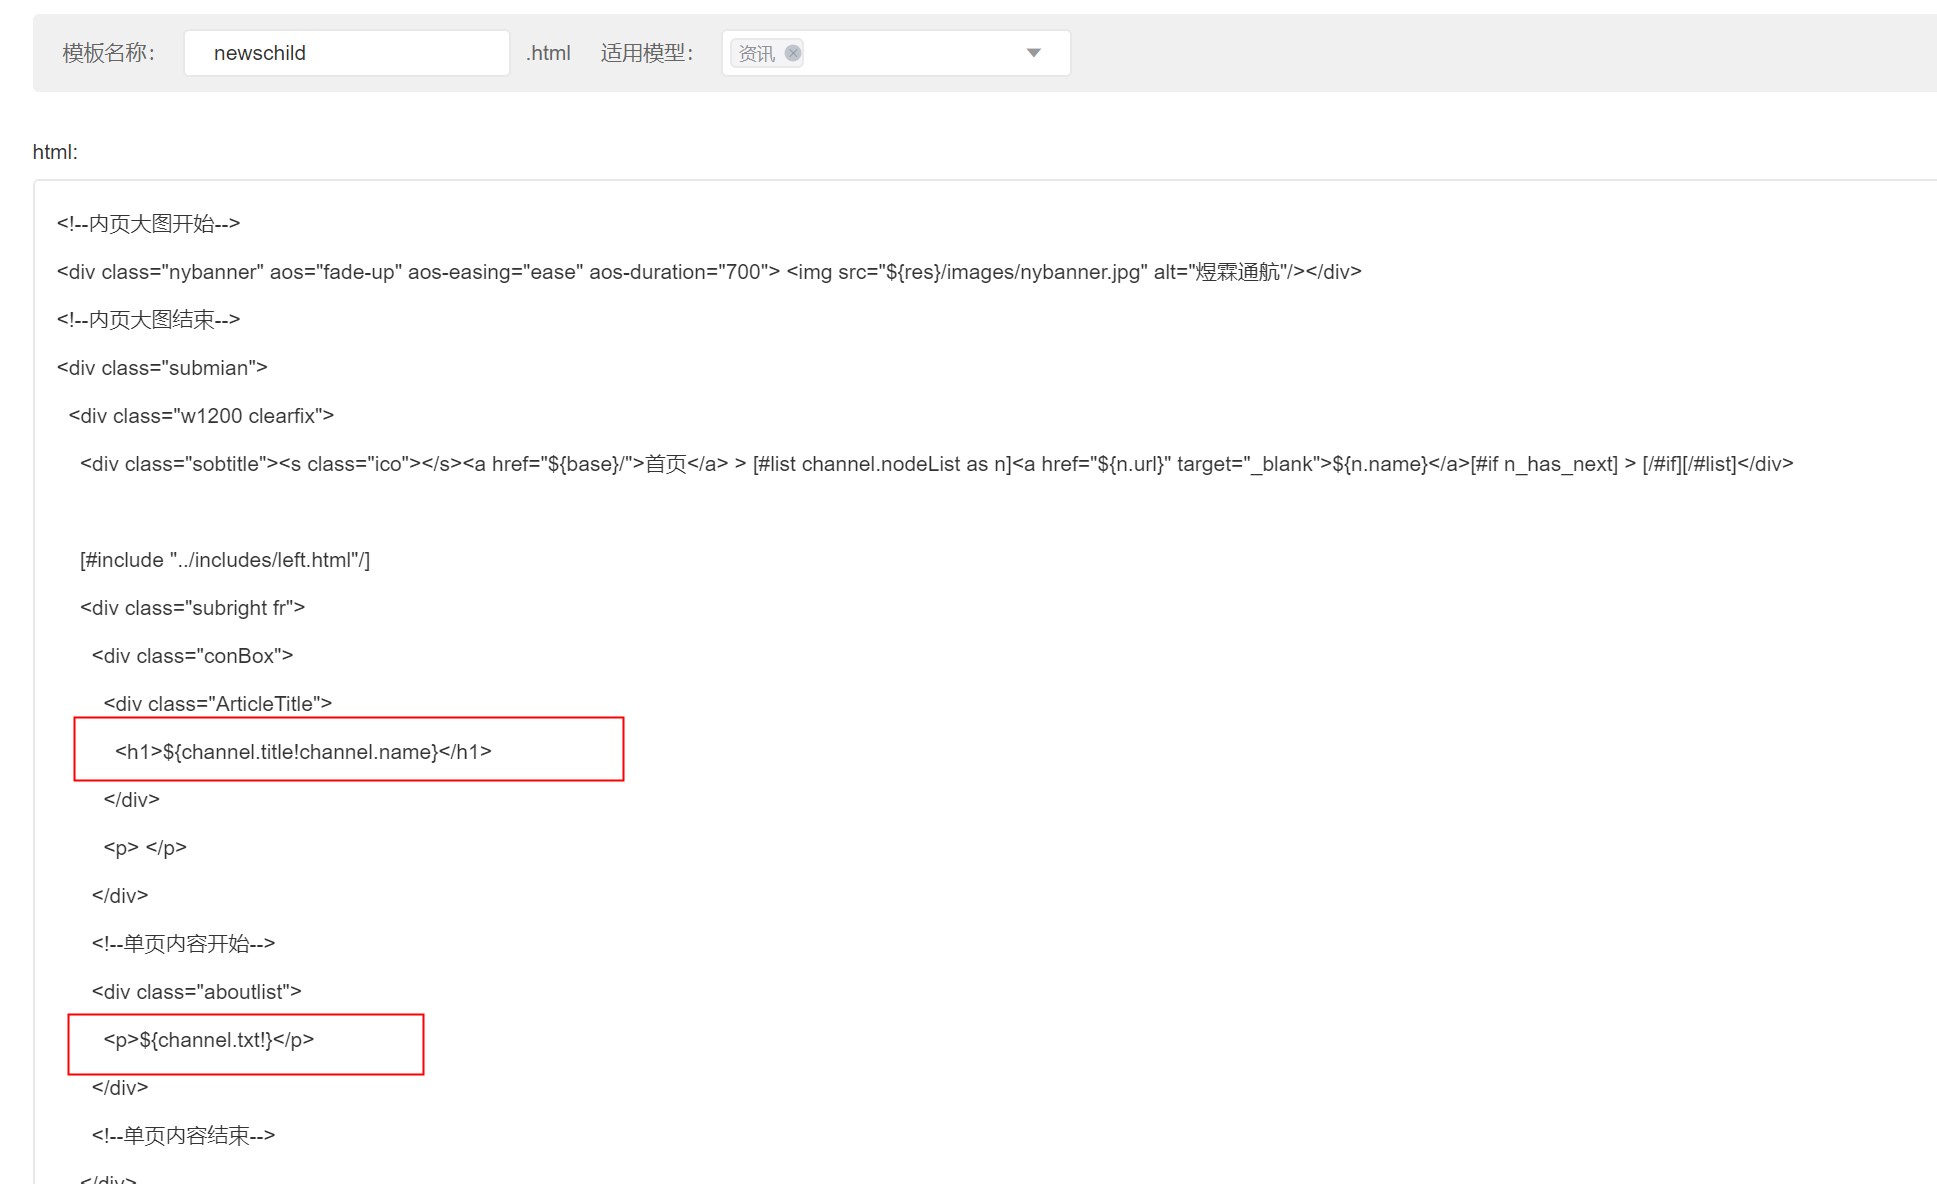
Task: Place cursor on the channel.txt paragraph line
Action: pyautogui.click(x=209, y=1040)
